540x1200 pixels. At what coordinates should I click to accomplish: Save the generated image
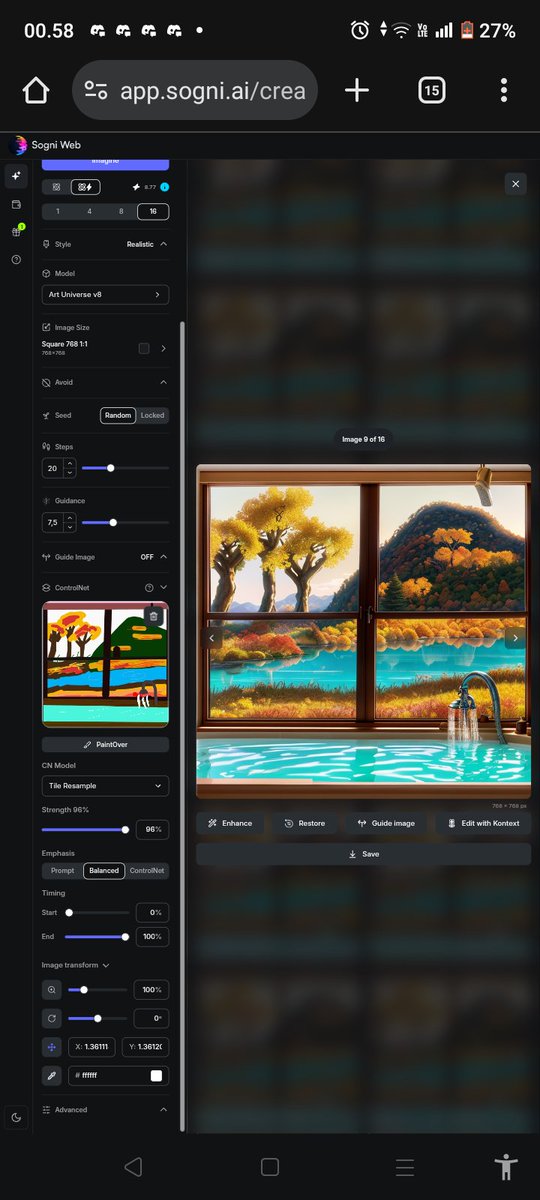coord(363,854)
